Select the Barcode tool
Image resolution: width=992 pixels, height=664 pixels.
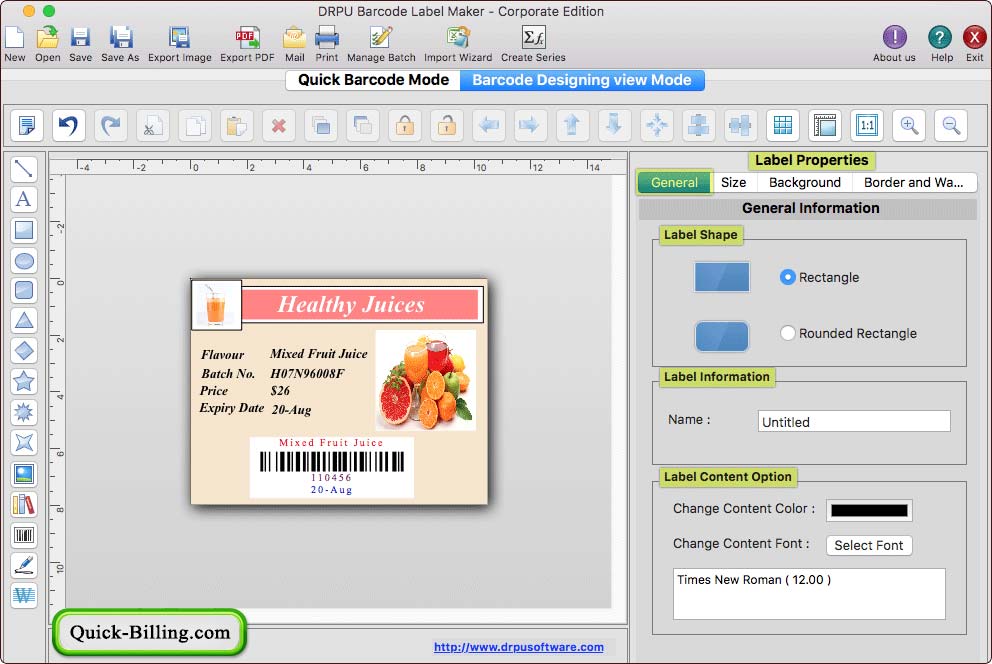pyautogui.click(x=24, y=535)
